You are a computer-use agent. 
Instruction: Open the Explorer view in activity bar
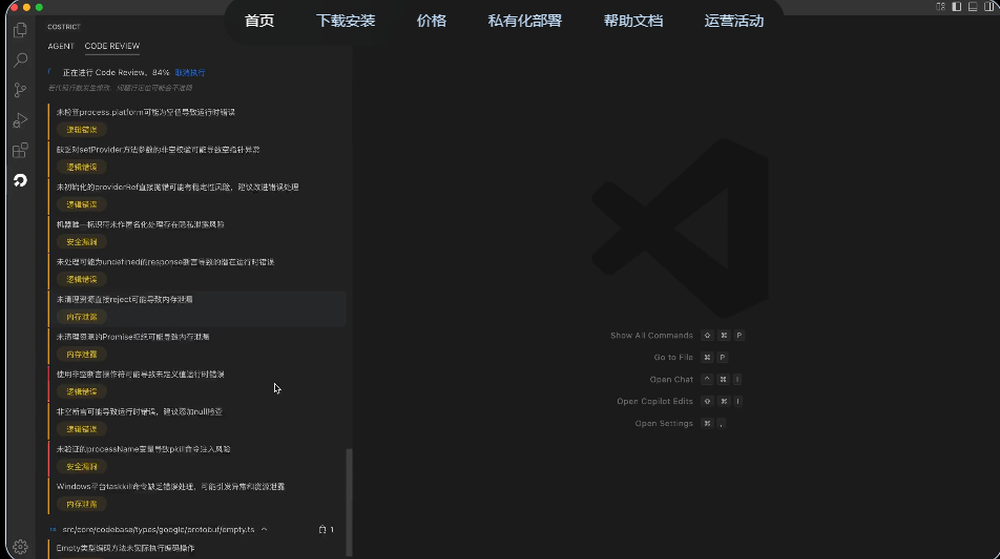point(20,30)
